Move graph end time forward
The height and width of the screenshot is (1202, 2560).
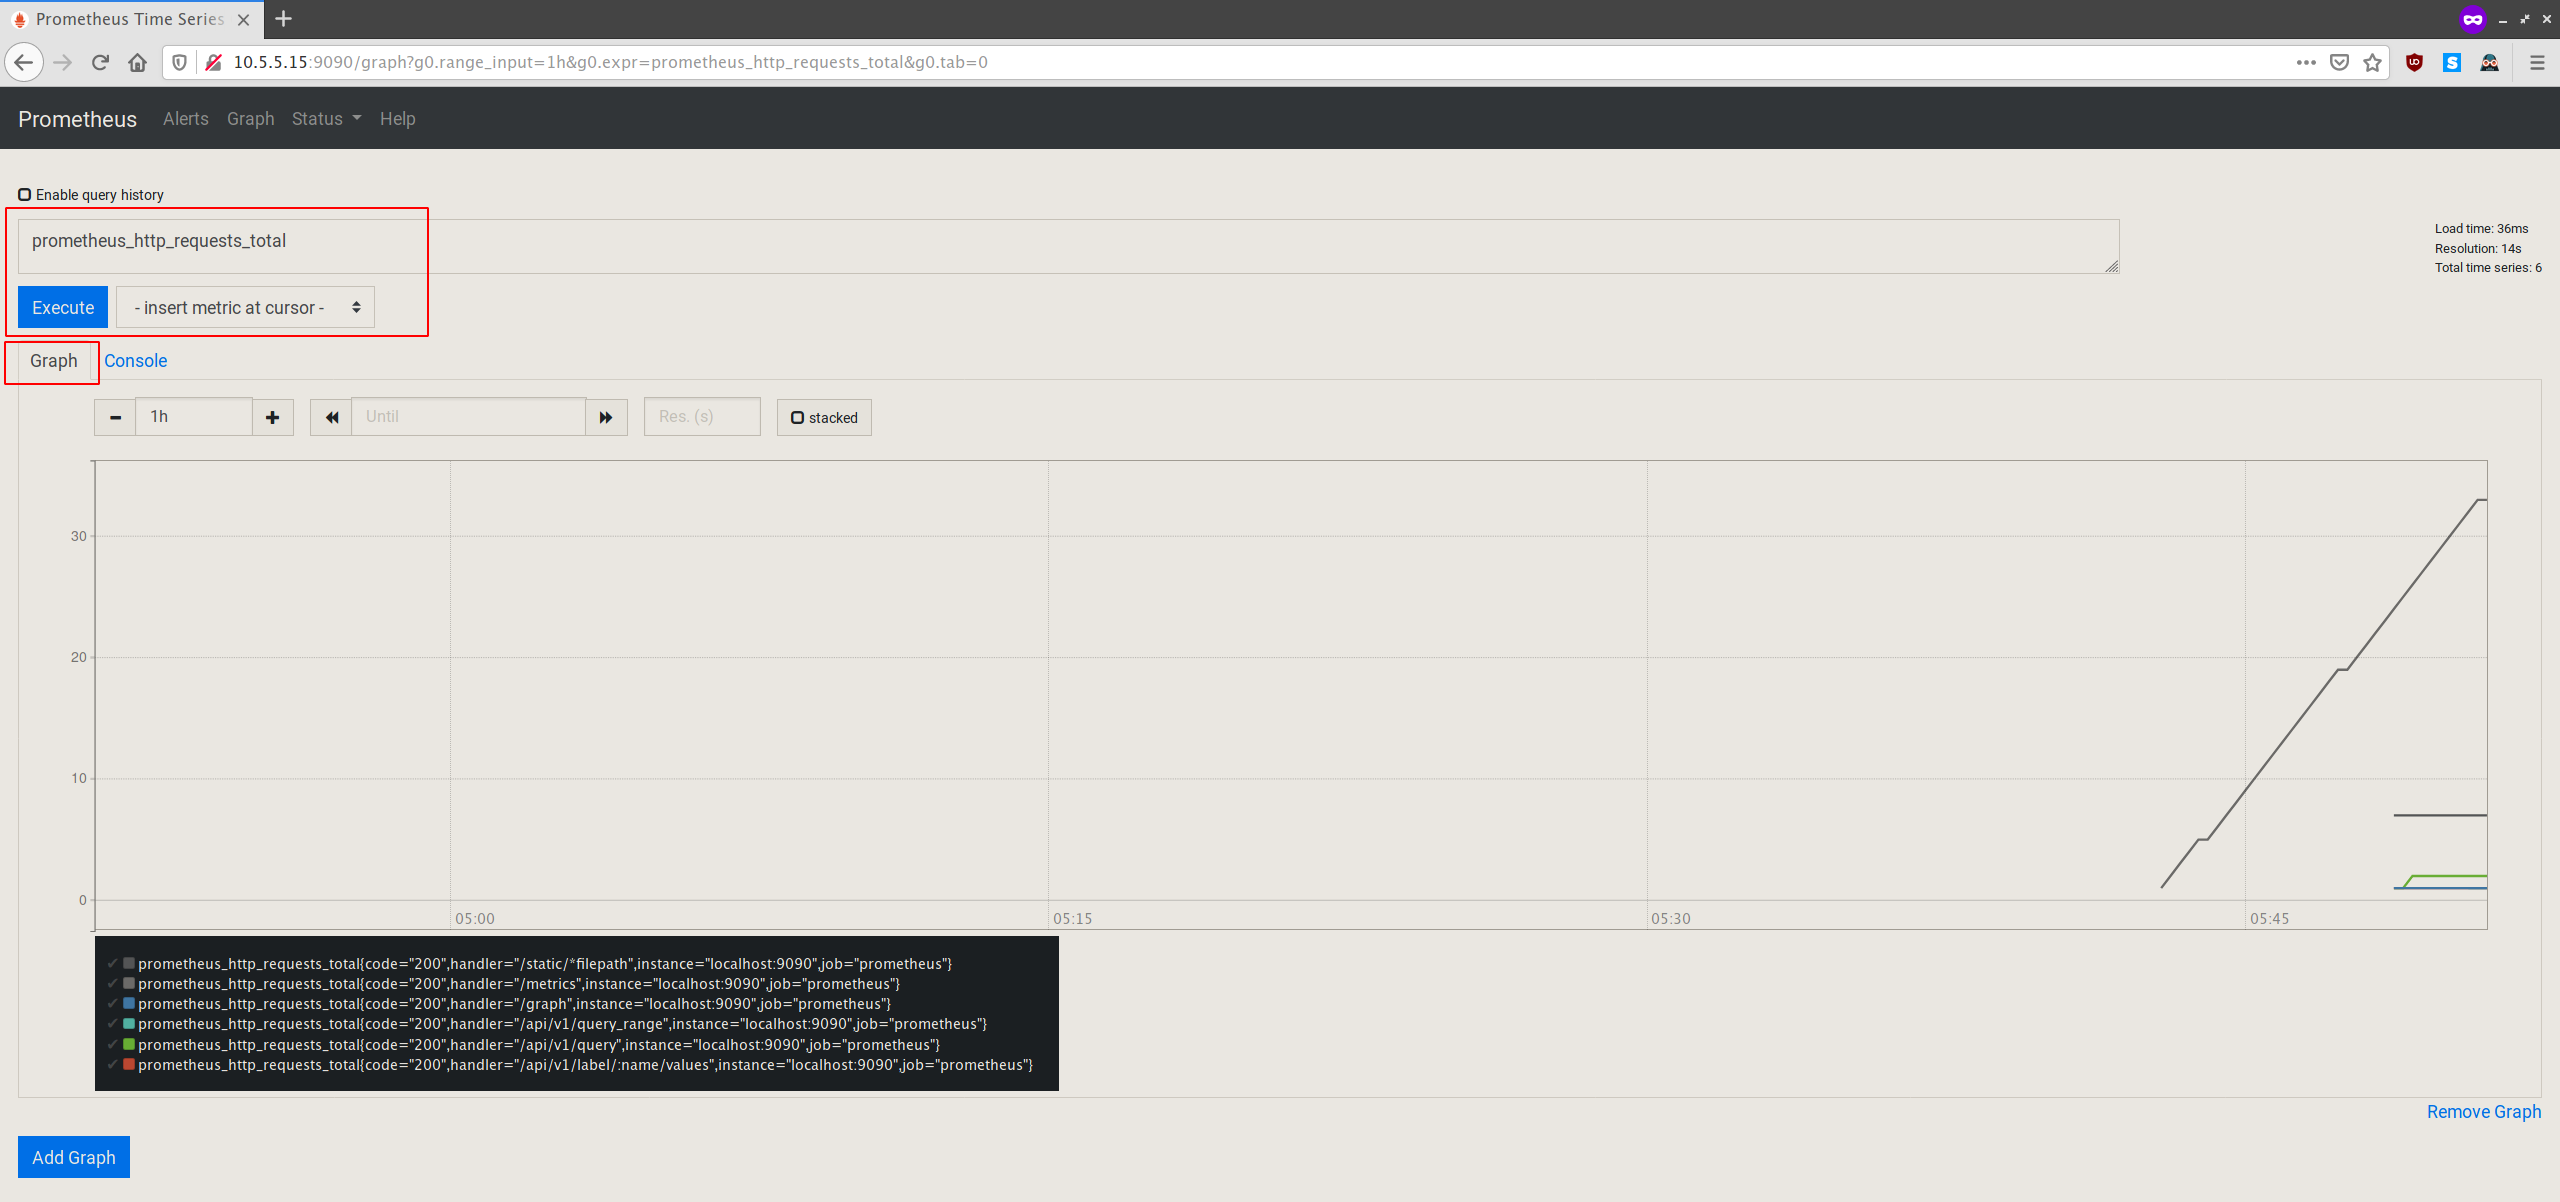(x=606, y=417)
